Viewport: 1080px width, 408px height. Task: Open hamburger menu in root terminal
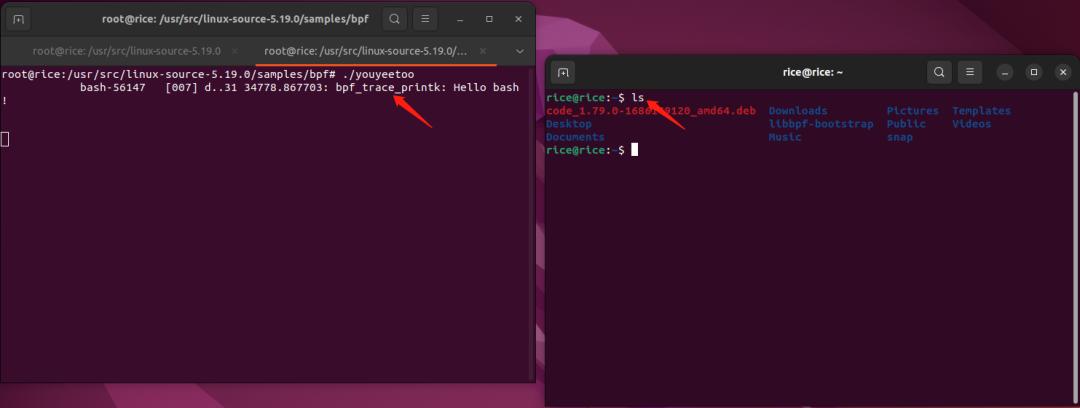(426, 19)
